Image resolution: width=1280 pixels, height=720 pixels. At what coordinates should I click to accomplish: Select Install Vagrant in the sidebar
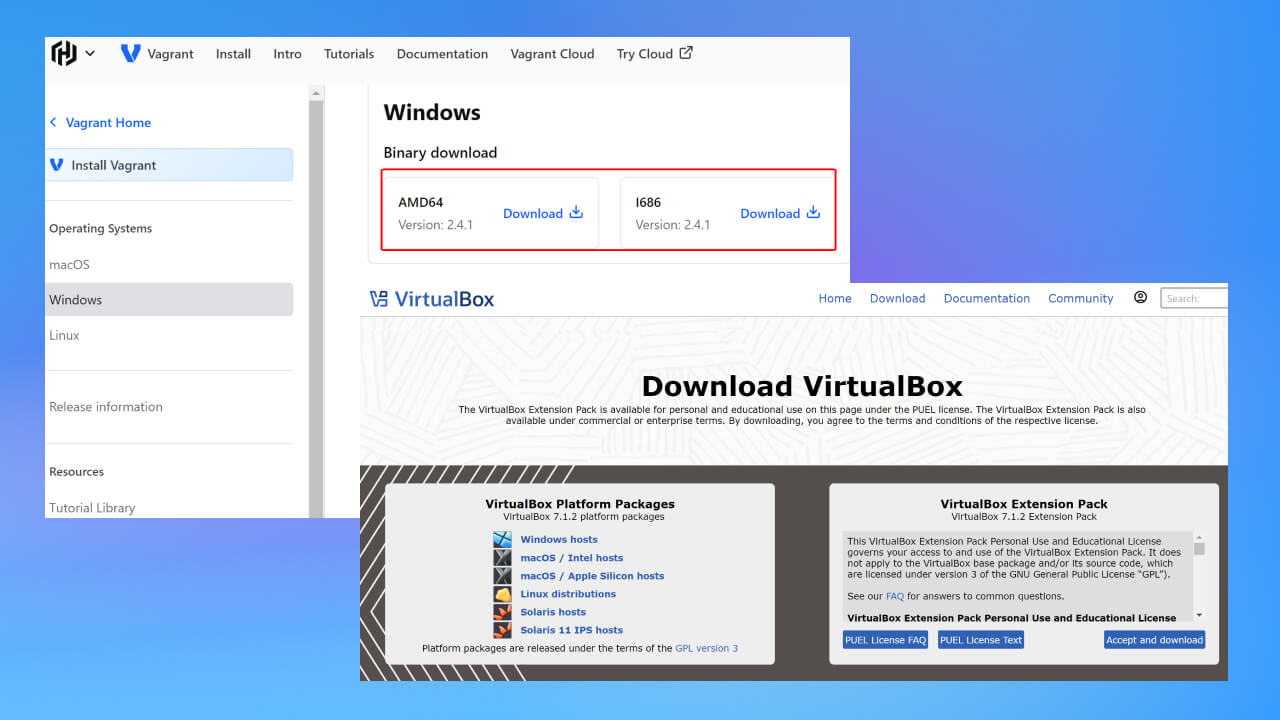point(169,165)
